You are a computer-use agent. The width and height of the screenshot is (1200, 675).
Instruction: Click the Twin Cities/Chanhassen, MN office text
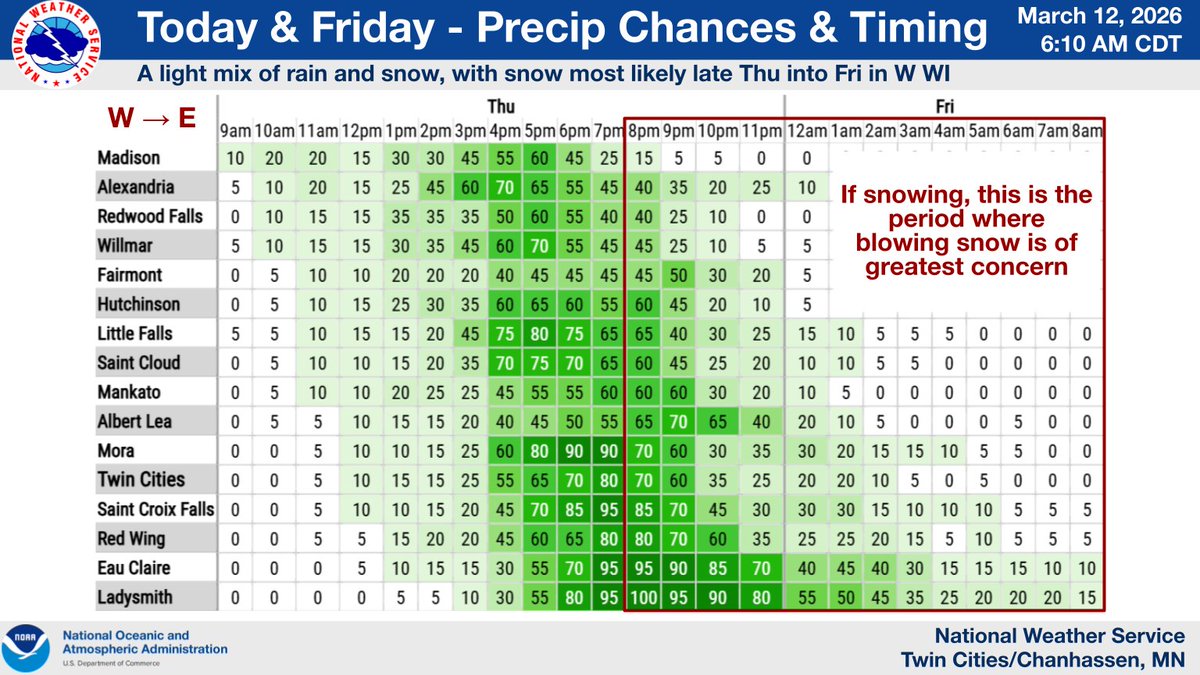point(1043,658)
